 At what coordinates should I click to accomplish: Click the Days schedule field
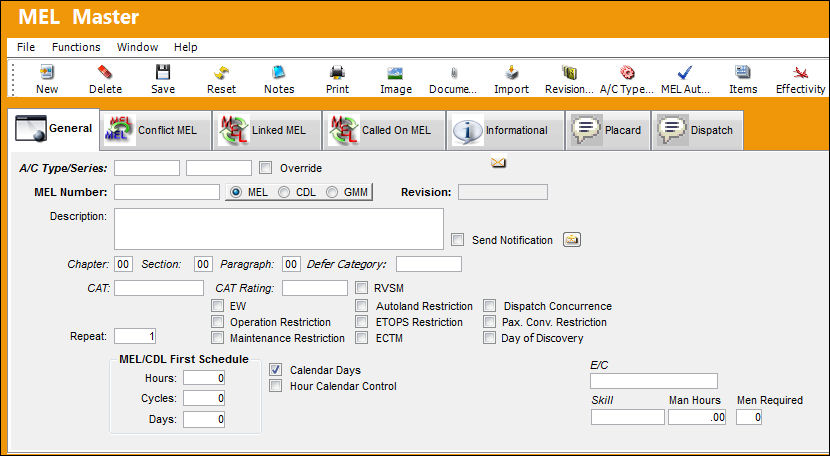tap(204, 419)
